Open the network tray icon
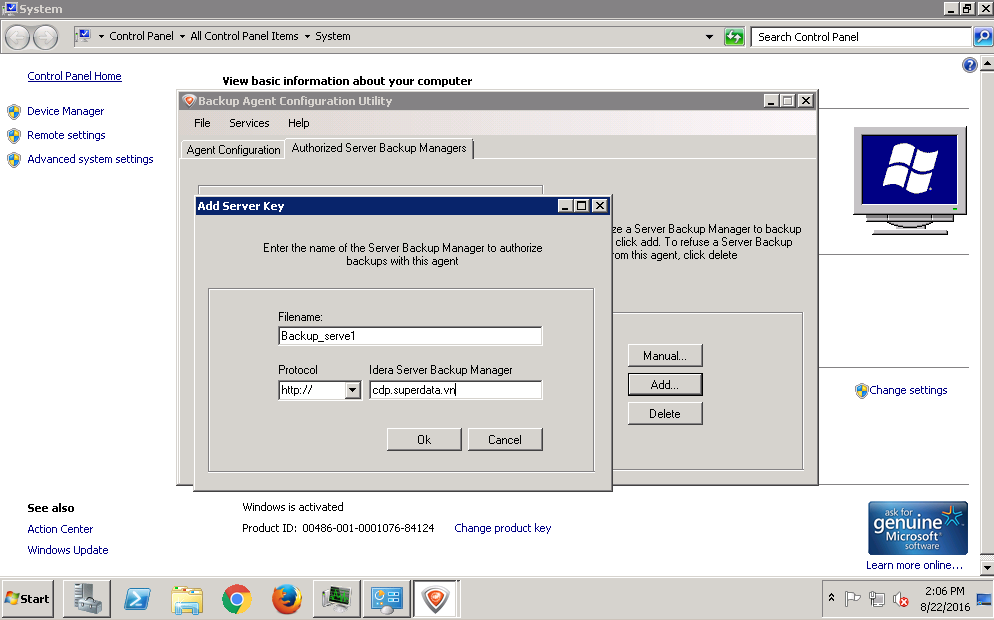994x620 pixels. [877, 598]
